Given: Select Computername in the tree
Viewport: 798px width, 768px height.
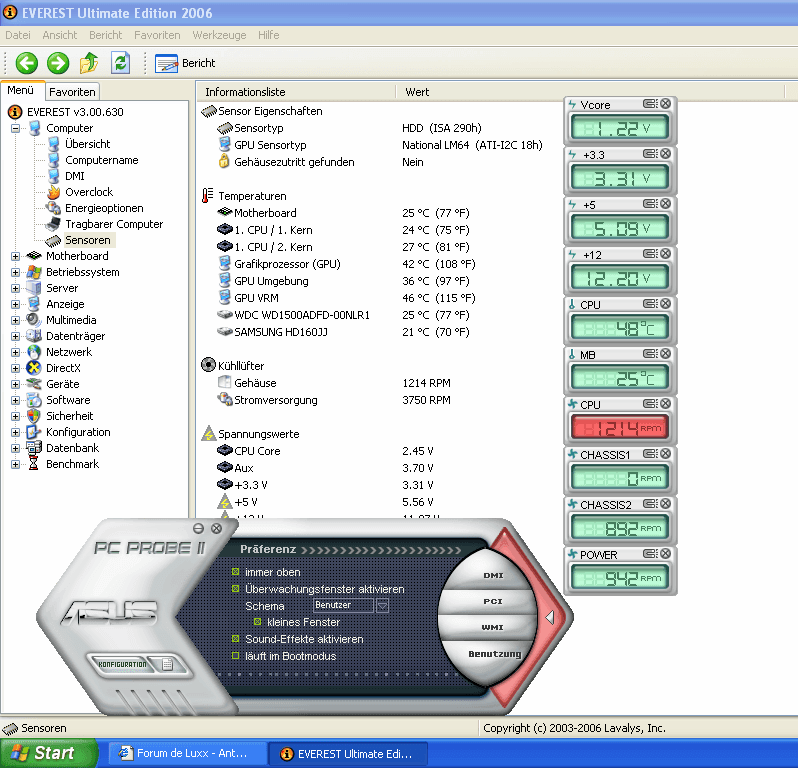Looking at the screenshot, I should (x=101, y=160).
